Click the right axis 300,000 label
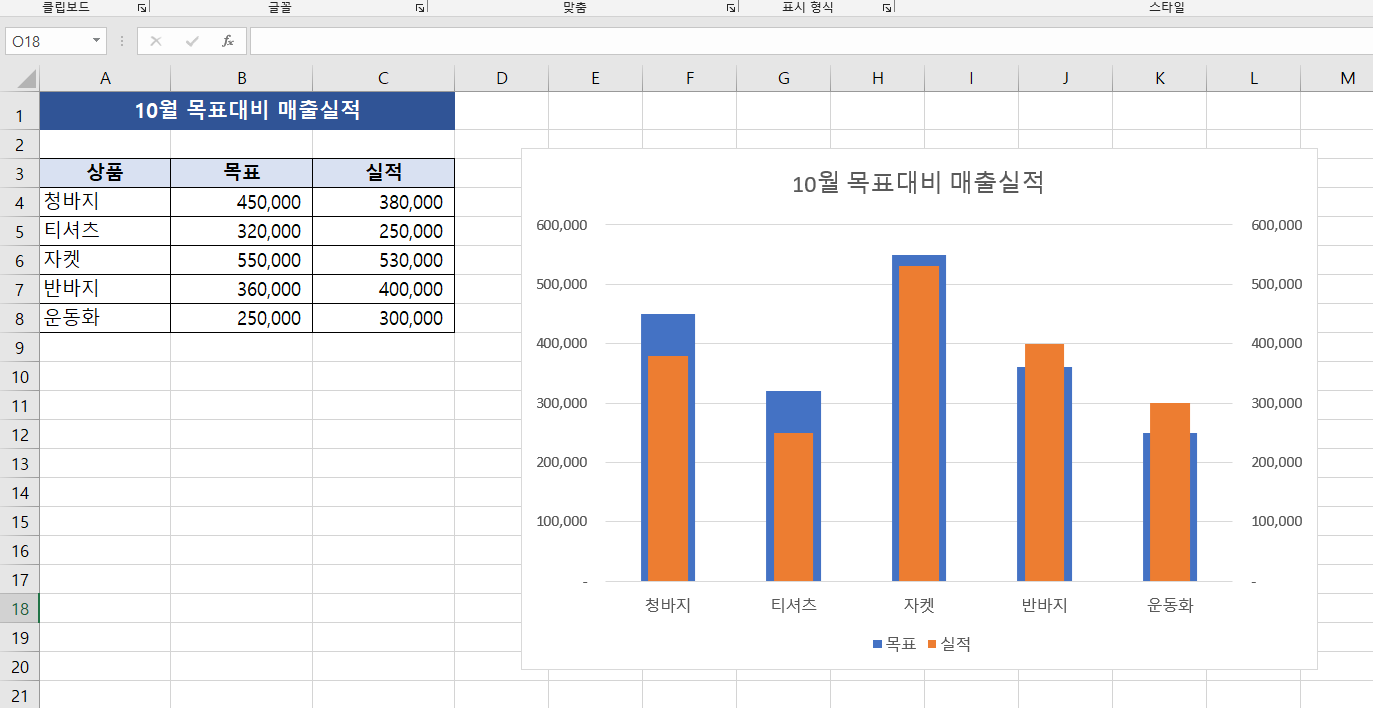The height and width of the screenshot is (708, 1373). [1277, 403]
